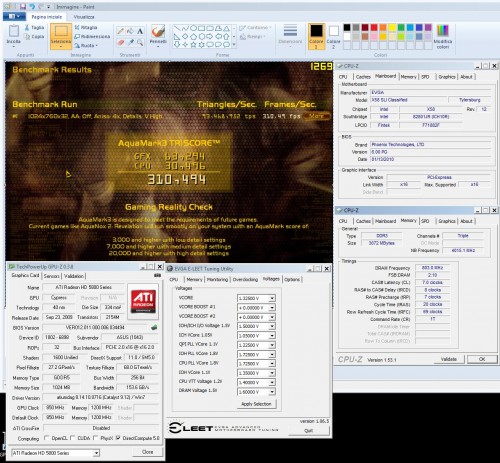Open the DRAM Voltage dropdown
Screen dimensions: 500x463
pos(272,392)
